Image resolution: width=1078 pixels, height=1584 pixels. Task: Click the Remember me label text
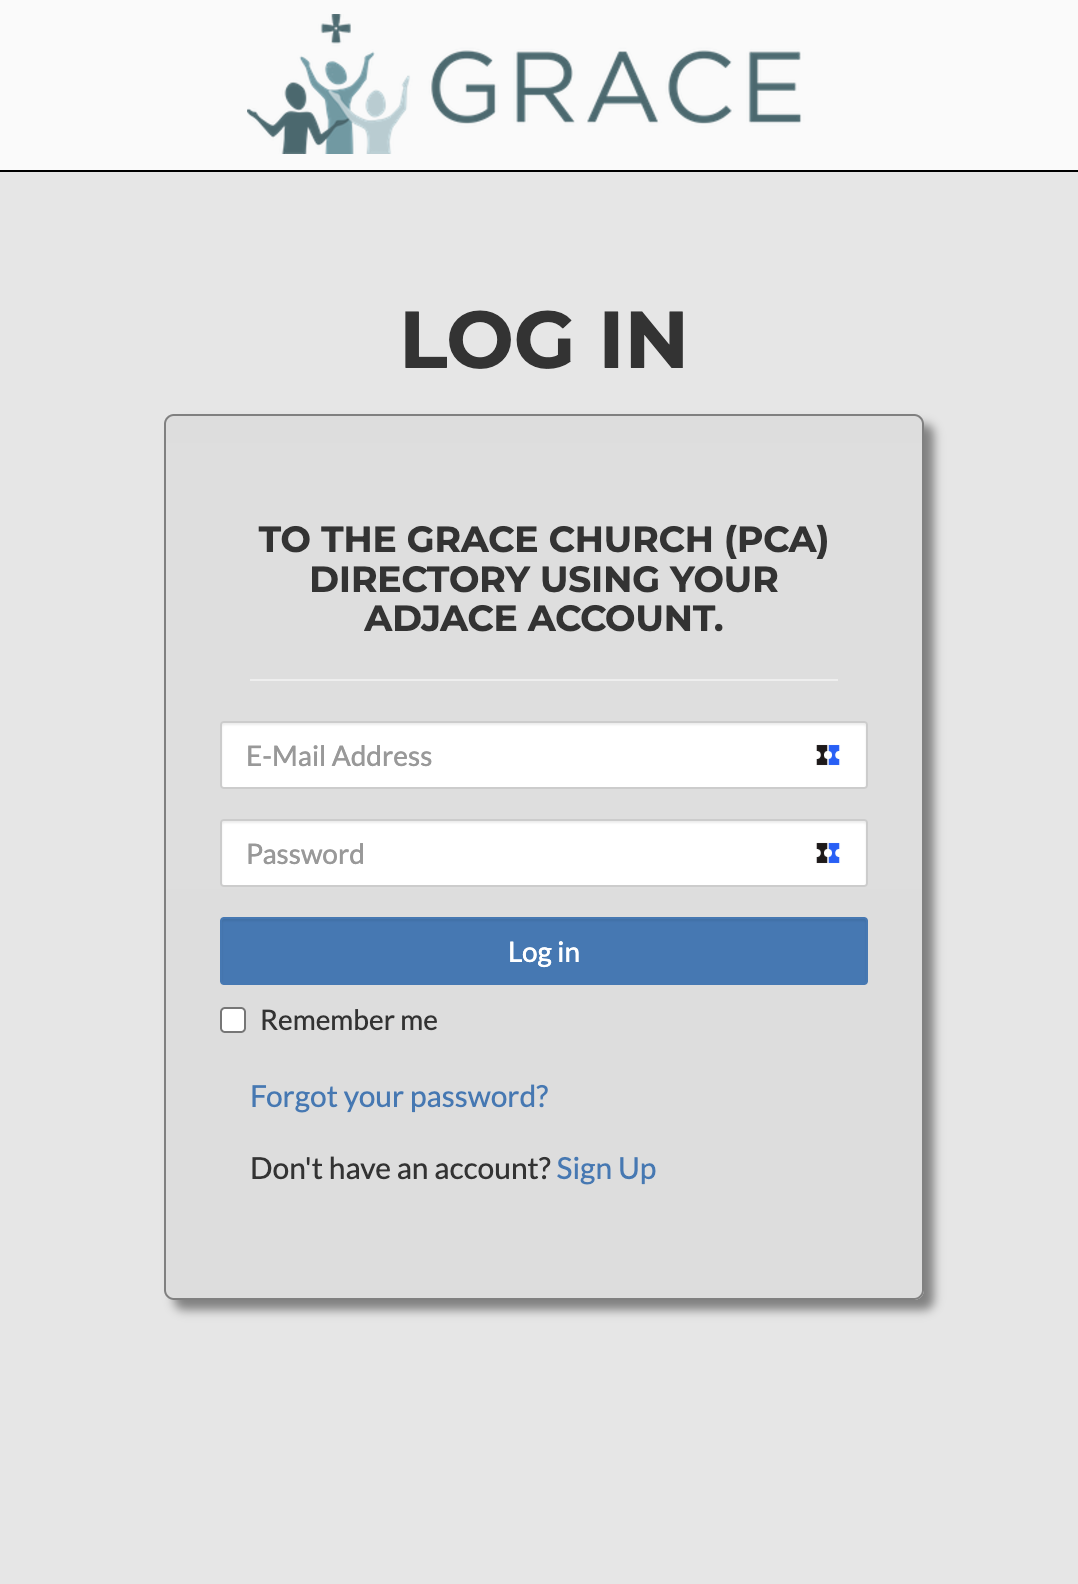pyautogui.click(x=349, y=1020)
